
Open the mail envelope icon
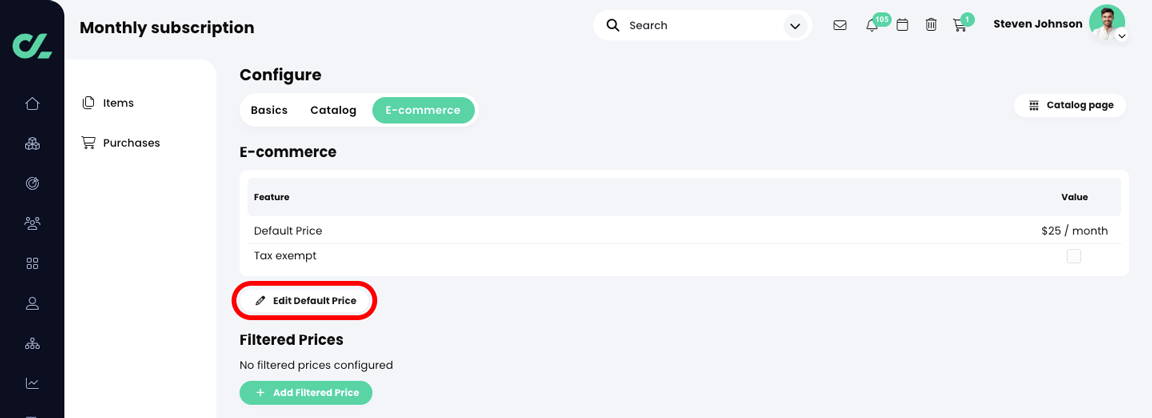pos(840,25)
